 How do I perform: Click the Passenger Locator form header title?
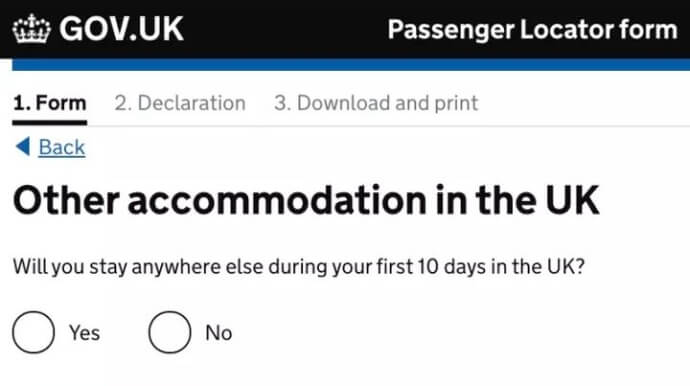[532, 30]
